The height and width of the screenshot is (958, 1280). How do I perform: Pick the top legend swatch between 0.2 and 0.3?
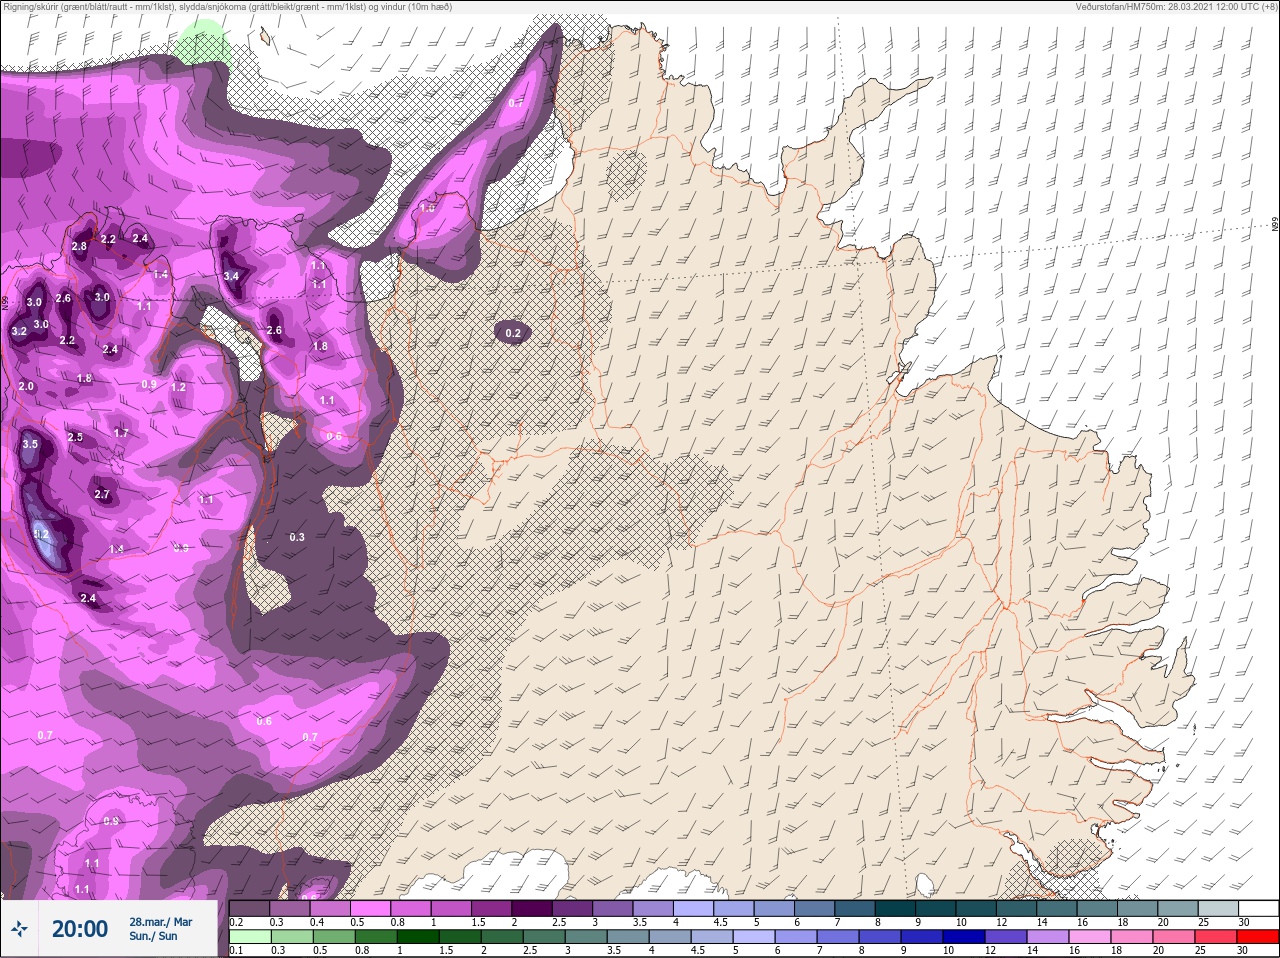point(250,908)
